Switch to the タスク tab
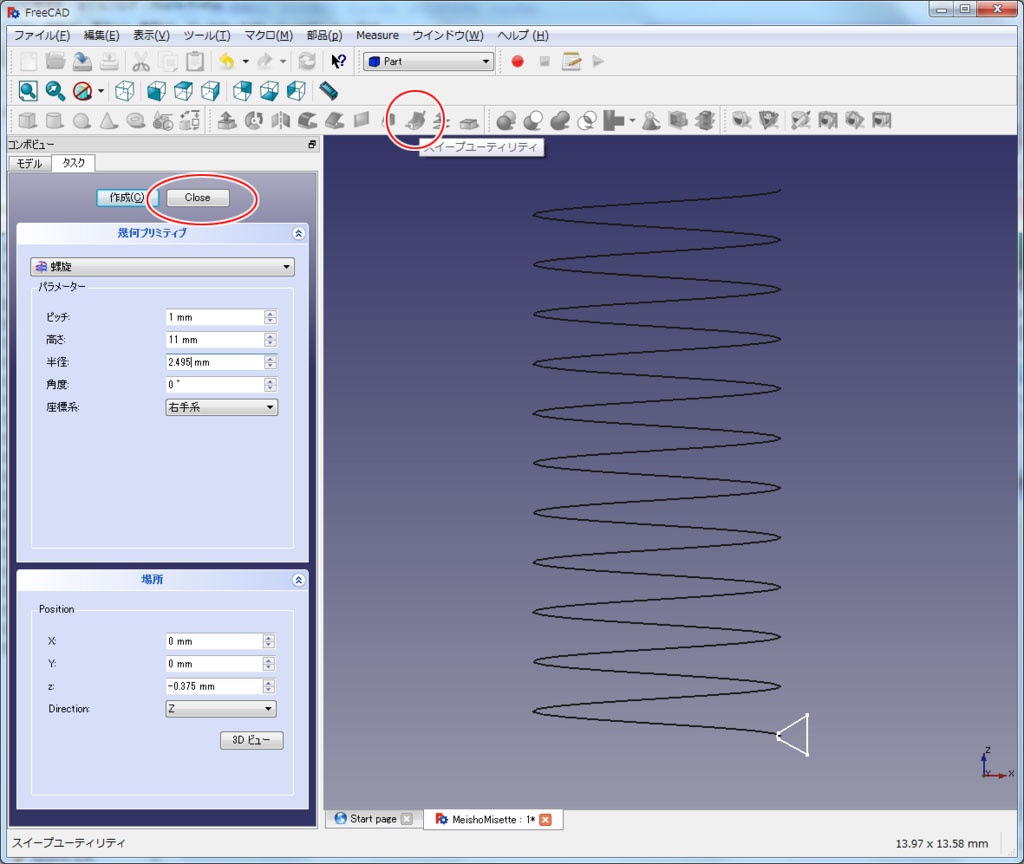 coord(73,163)
